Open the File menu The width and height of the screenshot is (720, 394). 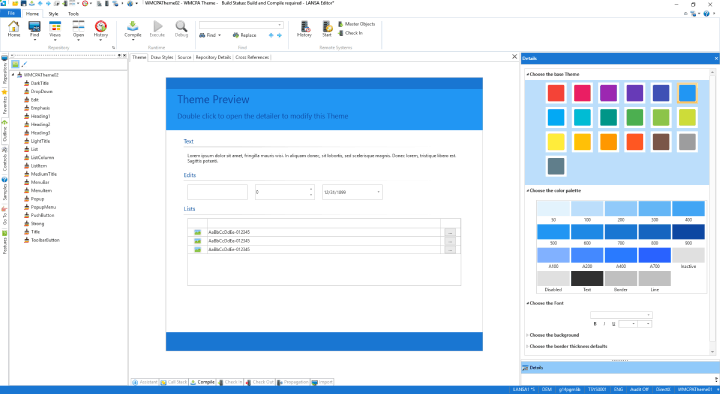11,13
